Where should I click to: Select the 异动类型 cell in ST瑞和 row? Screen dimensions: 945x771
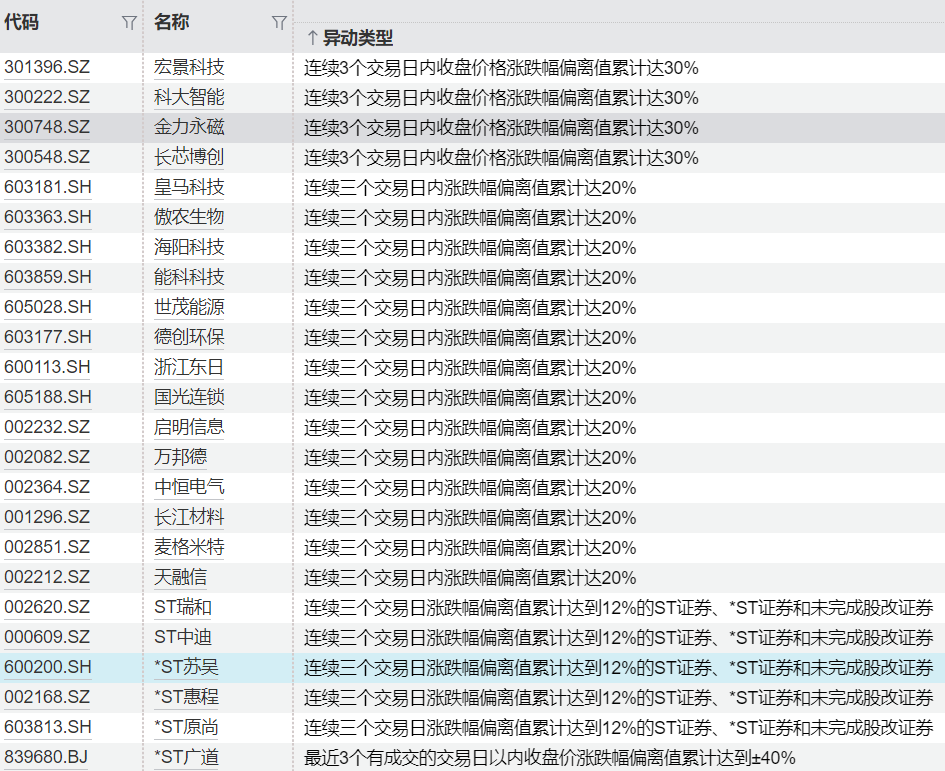[x=620, y=608]
